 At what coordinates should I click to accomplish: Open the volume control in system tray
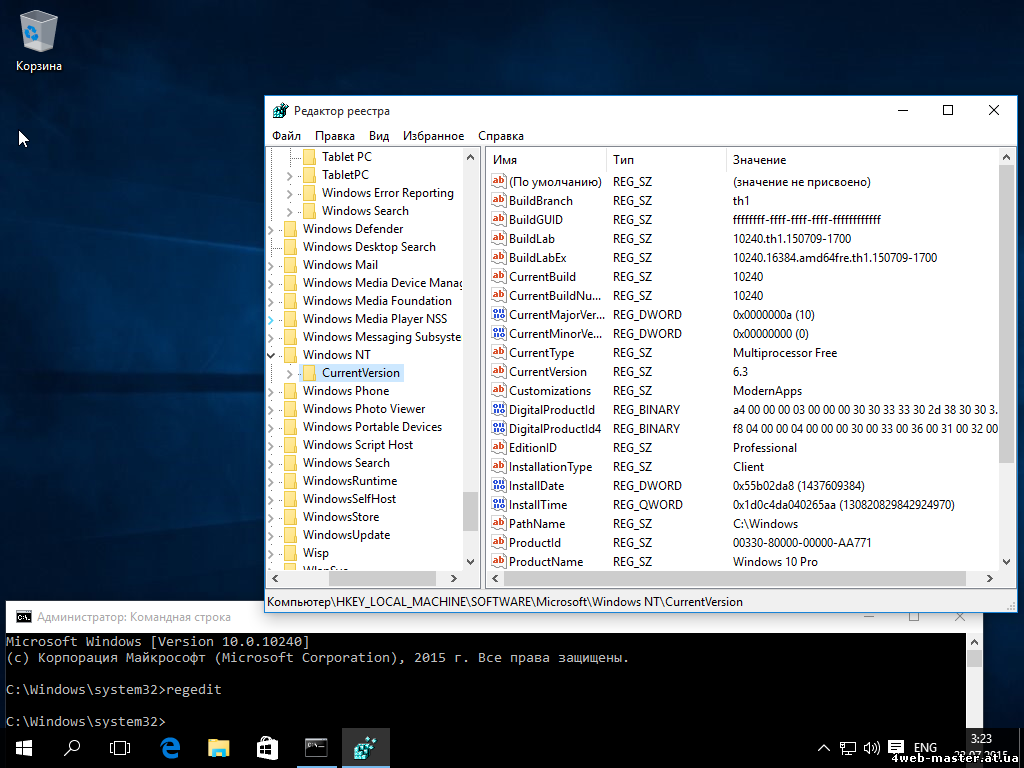[871, 748]
